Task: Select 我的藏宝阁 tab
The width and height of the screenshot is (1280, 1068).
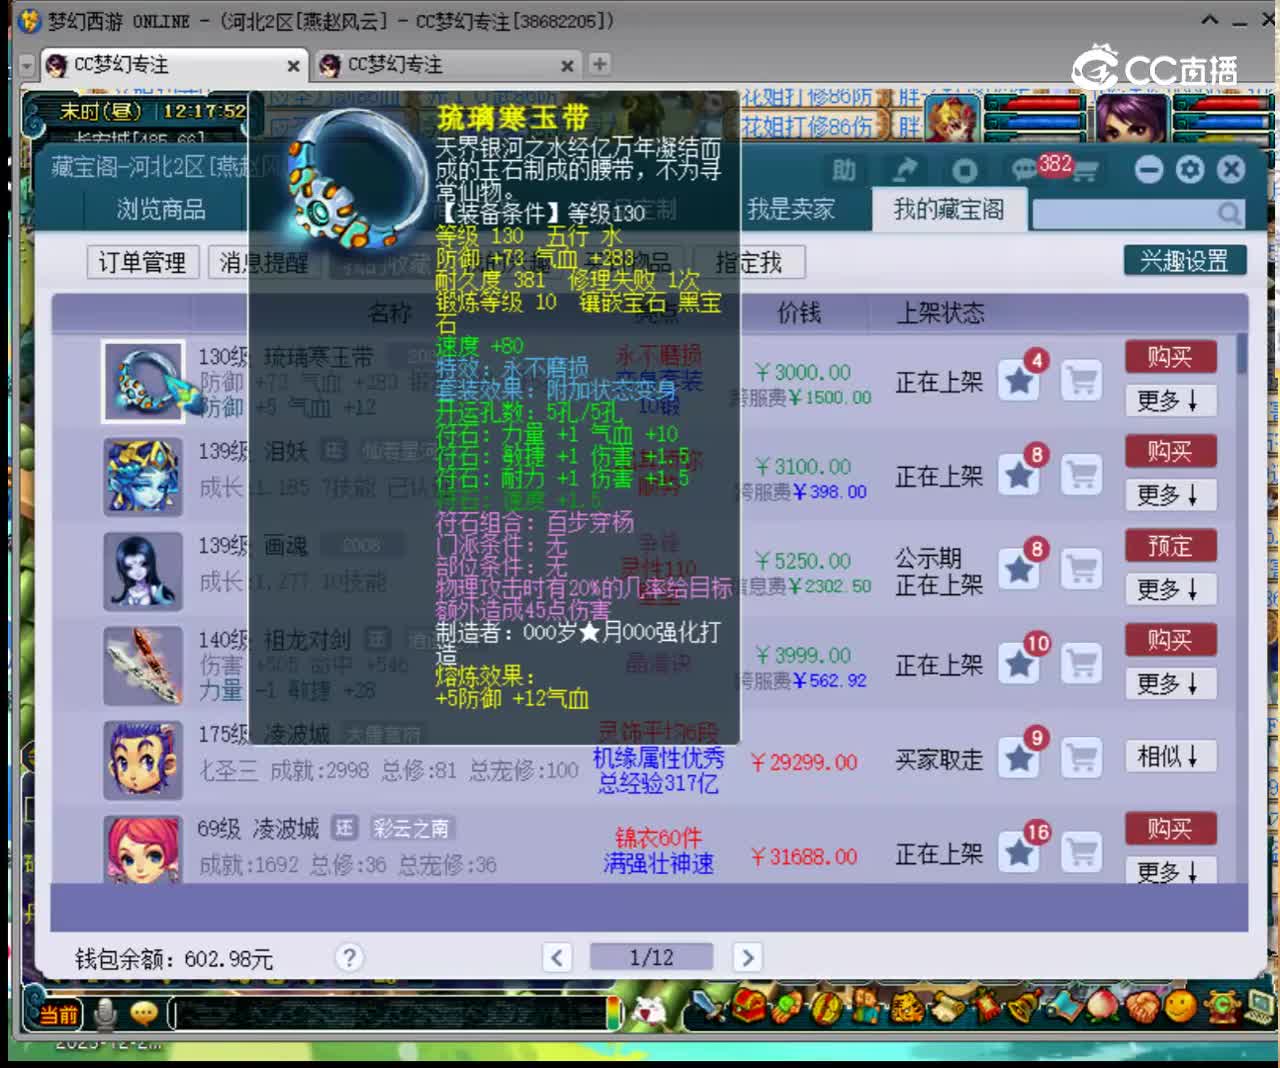Action: [x=948, y=209]
